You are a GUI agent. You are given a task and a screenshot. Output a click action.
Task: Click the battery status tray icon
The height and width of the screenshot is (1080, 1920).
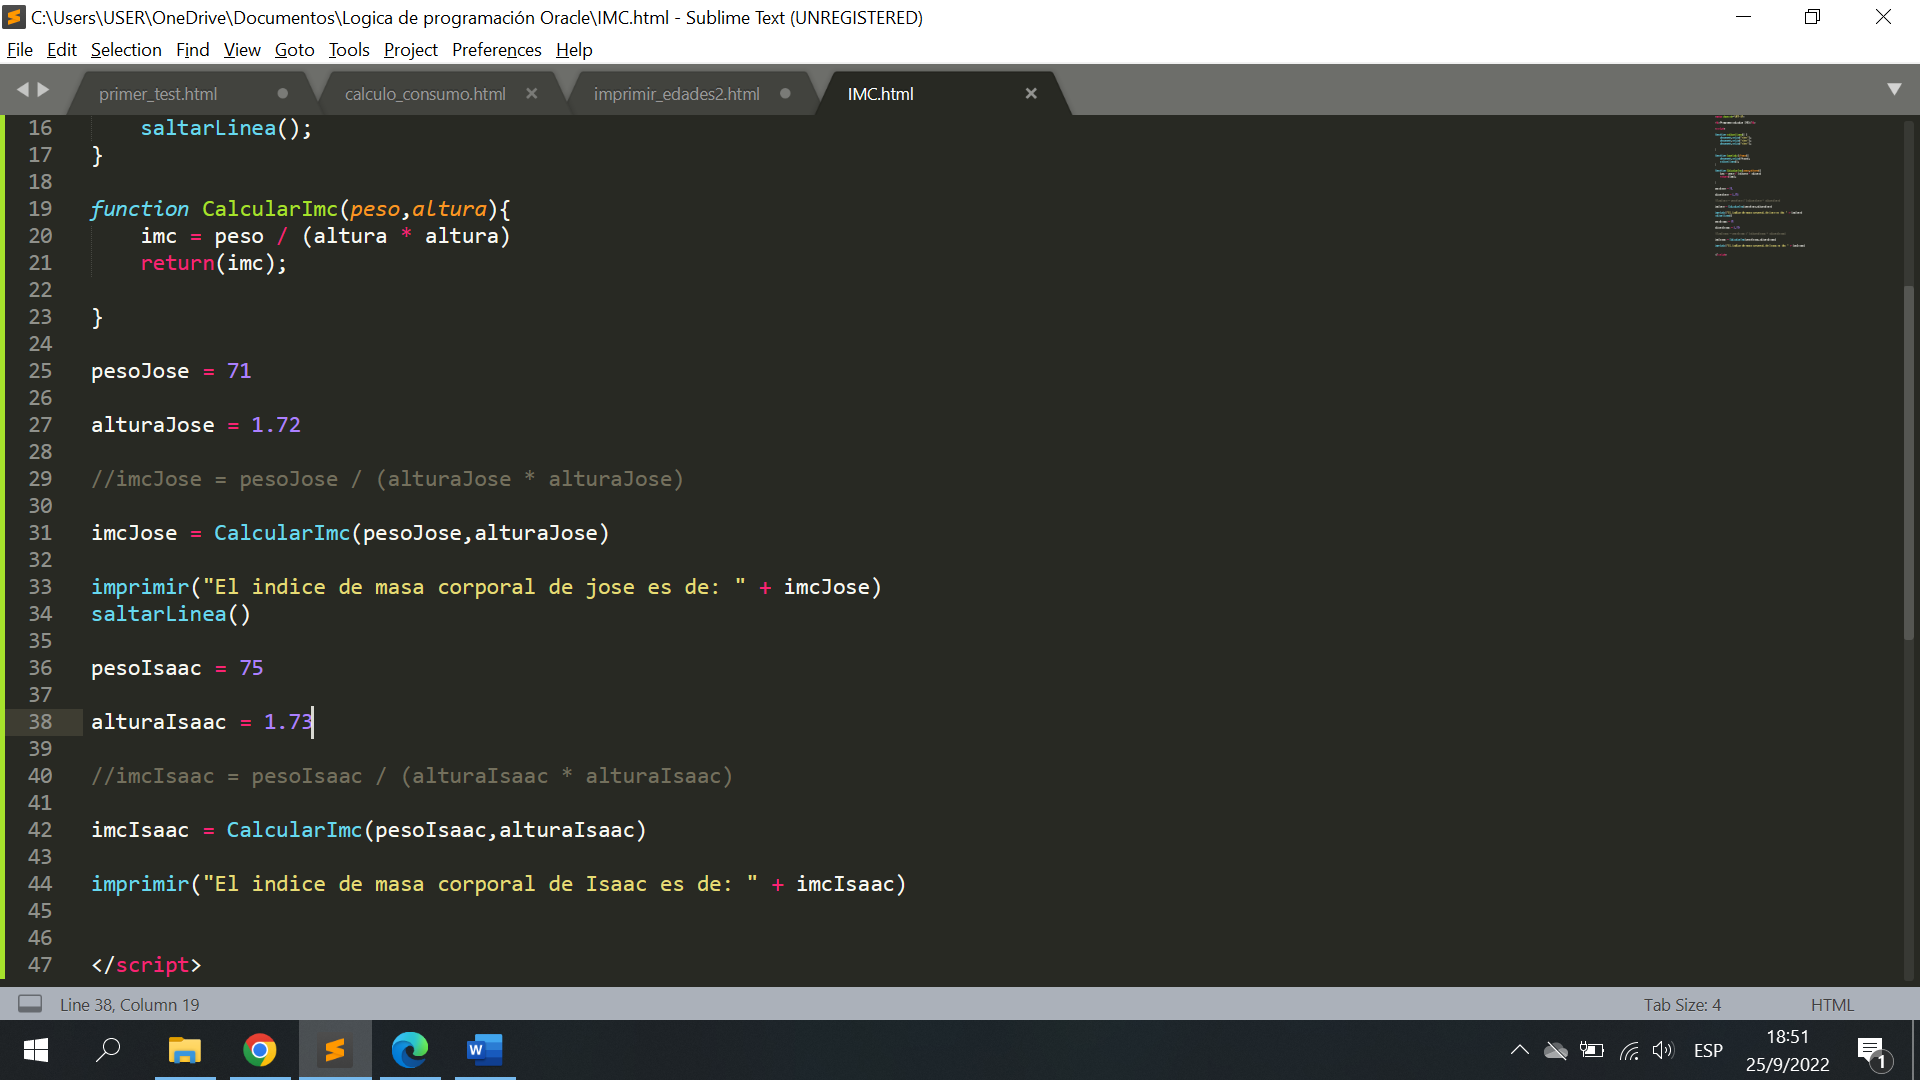pos(1592,1050)
